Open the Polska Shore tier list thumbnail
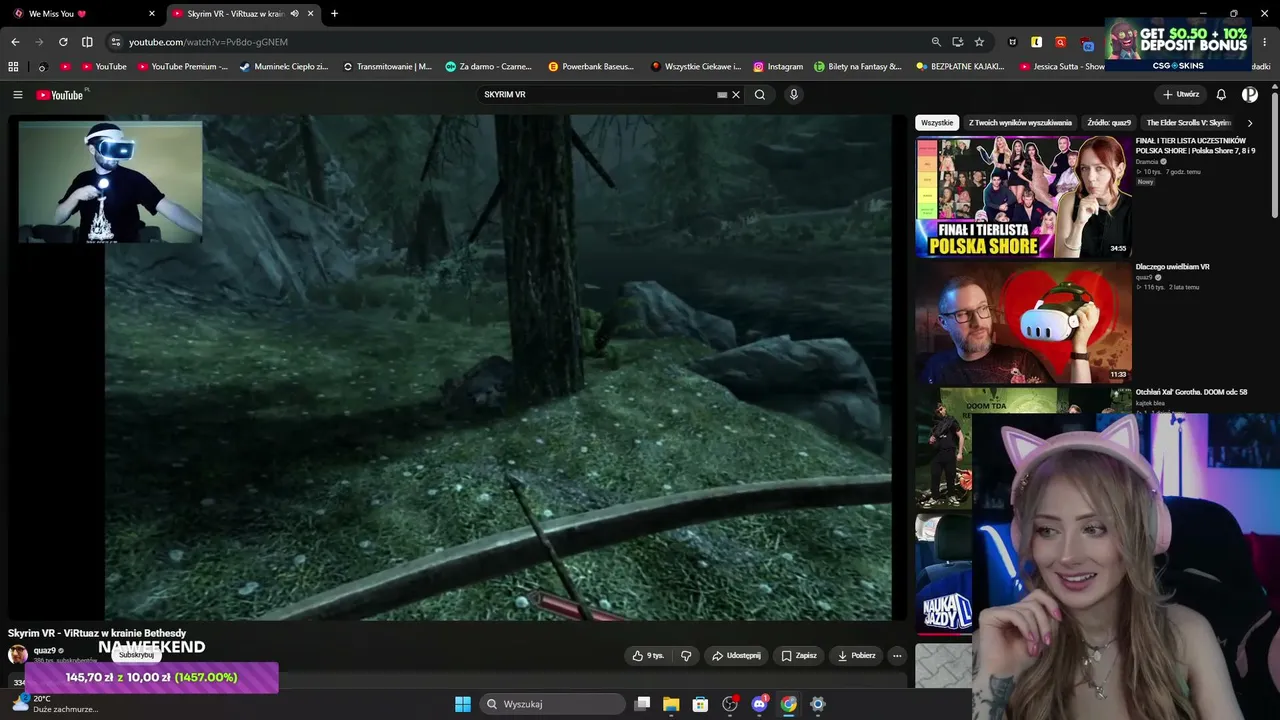This screenshot has width=1280, height=720. [x=1023, y=197]
